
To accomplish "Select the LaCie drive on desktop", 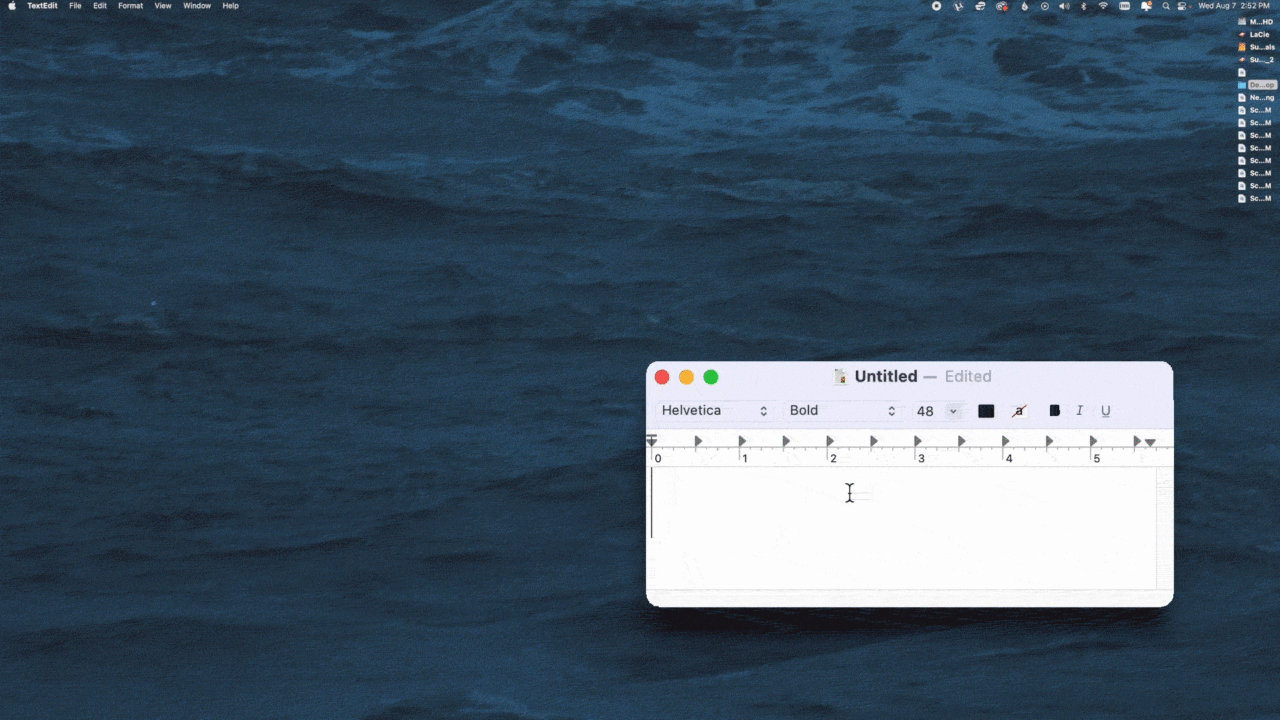I will pyautogui.click(x=1258, y=34).
